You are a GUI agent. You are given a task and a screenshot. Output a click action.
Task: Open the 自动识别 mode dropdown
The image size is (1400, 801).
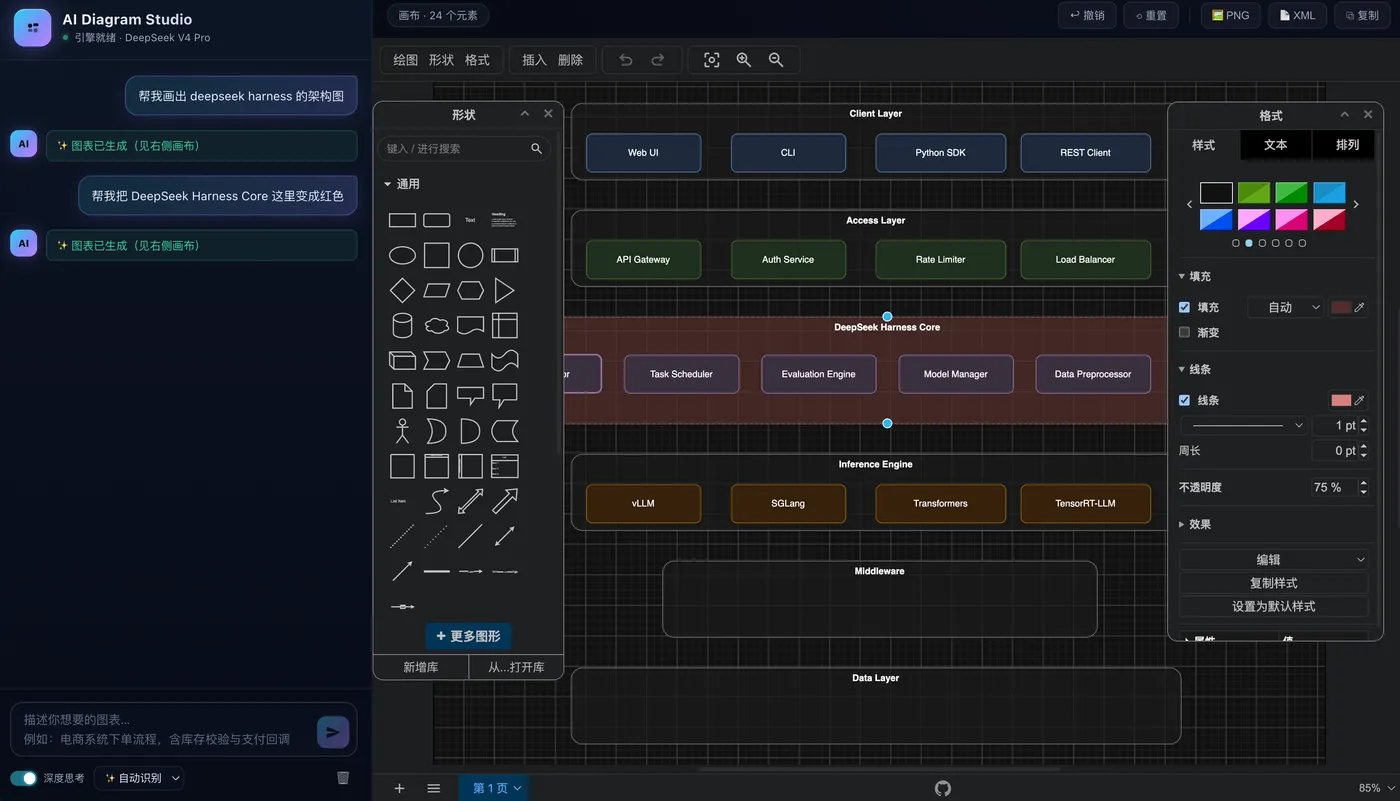140,778
